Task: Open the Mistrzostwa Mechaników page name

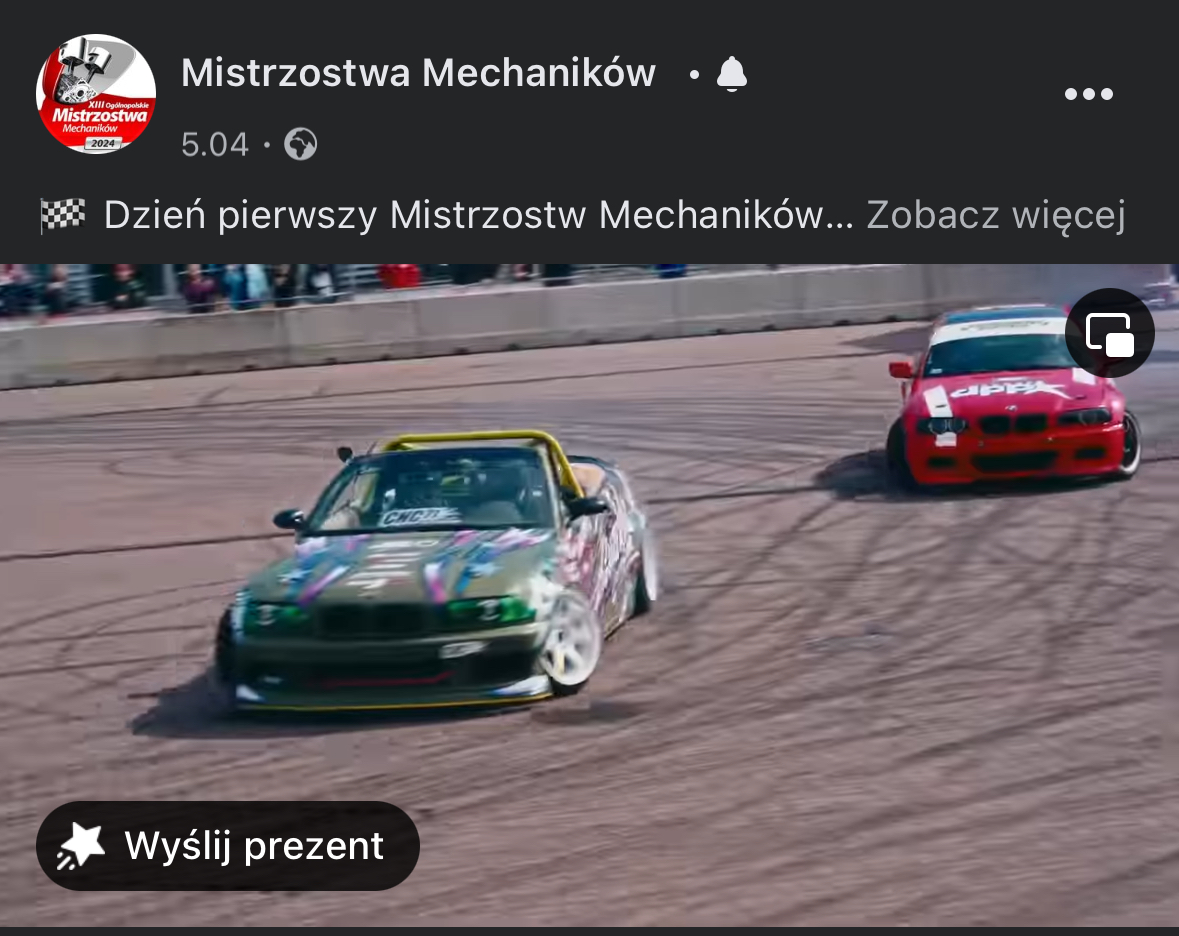Action: tap(419, 73)
